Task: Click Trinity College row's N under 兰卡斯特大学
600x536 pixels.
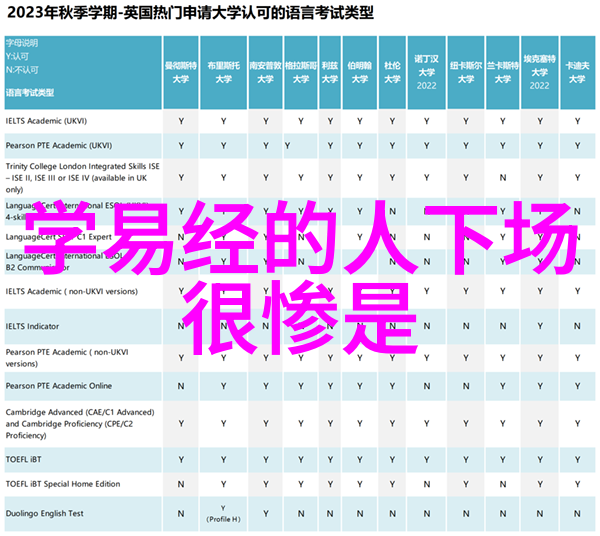Action: point(503,178)
